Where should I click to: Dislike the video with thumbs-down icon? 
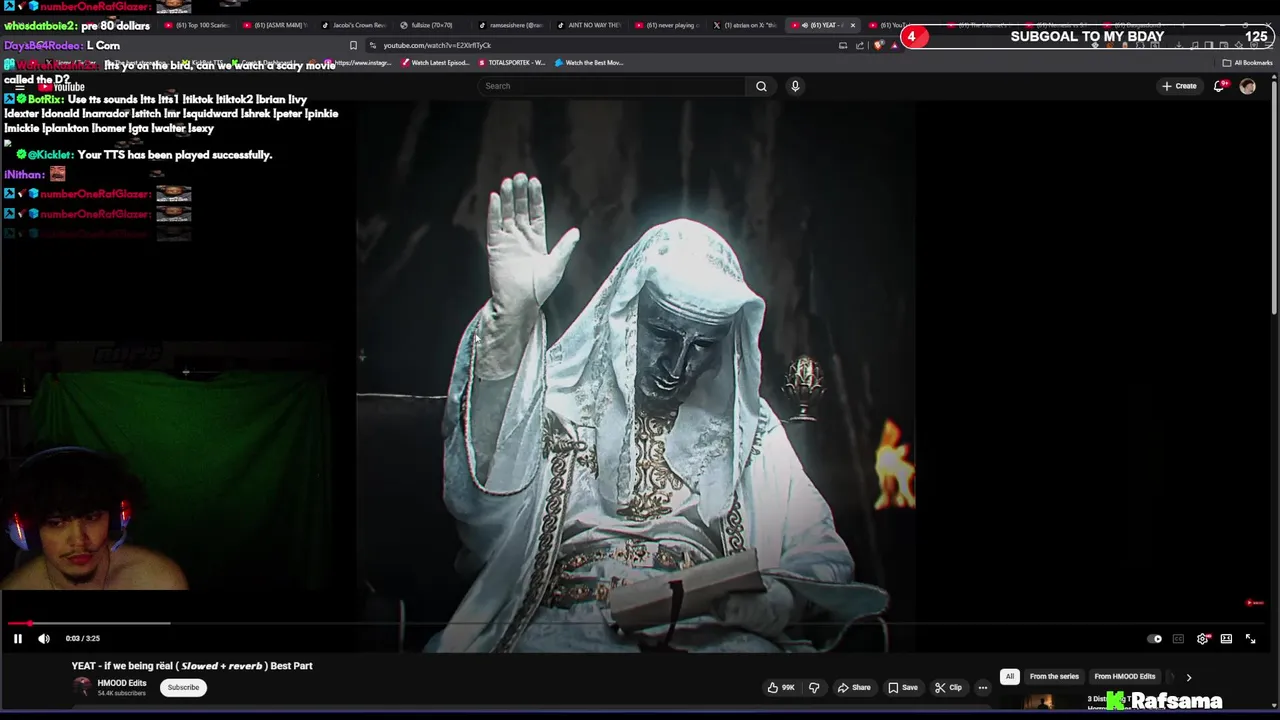click(814, 688)
